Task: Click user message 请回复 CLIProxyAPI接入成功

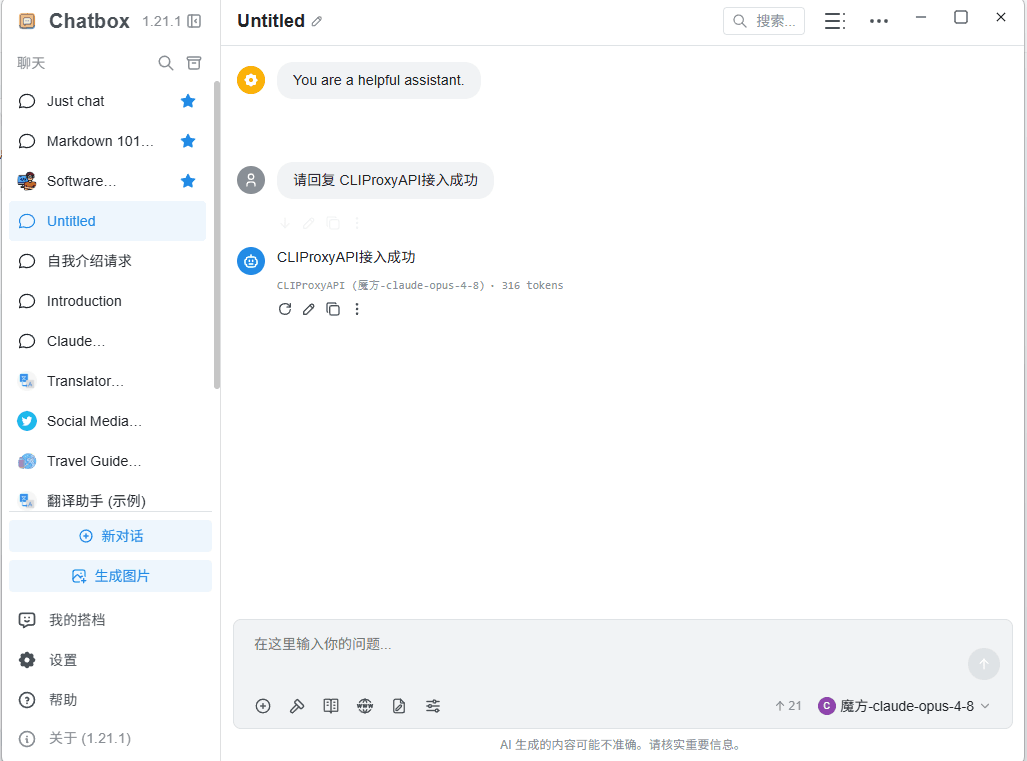Action: click(x=385, y=180)
